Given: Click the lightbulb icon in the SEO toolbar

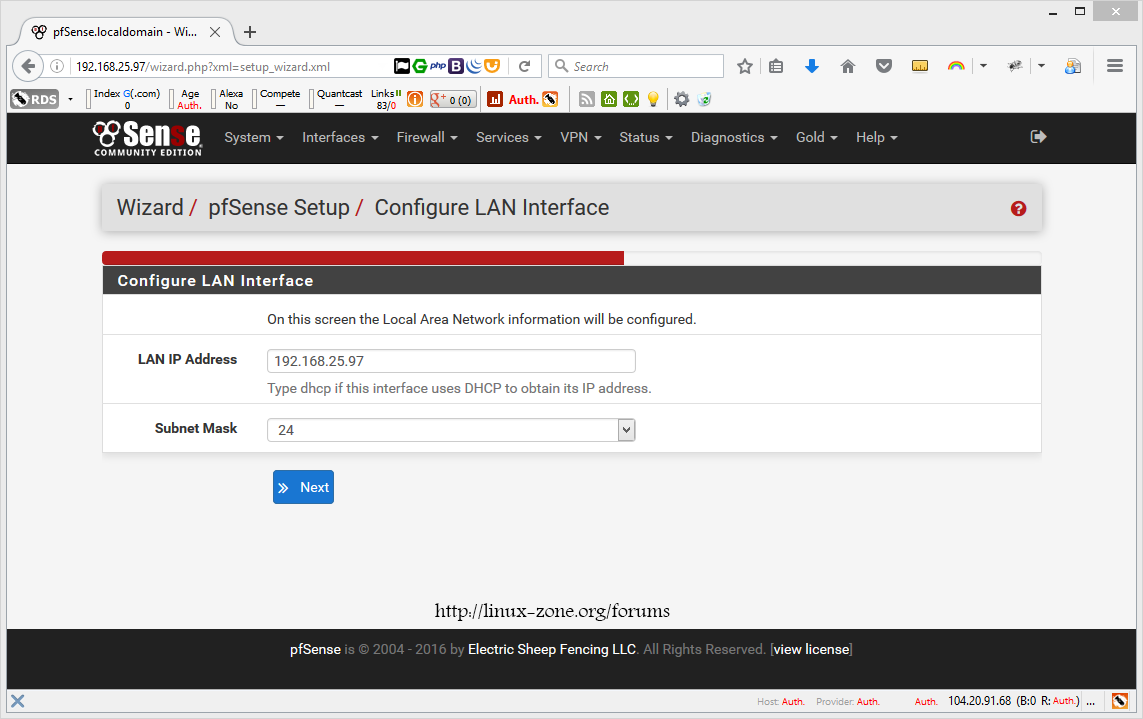Looking at the screenshot, I should 653,99.
